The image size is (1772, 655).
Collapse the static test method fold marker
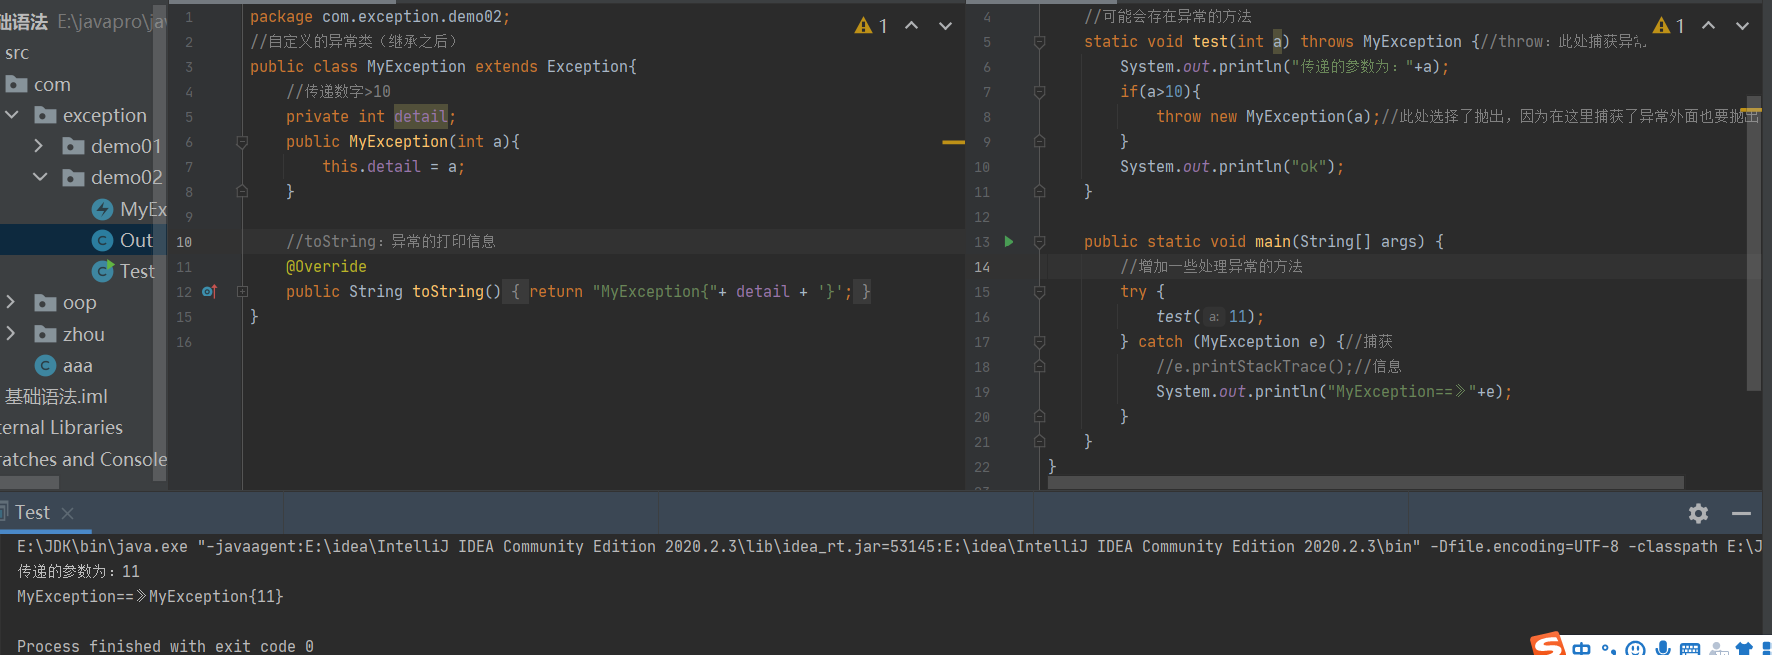[1039, 42]
